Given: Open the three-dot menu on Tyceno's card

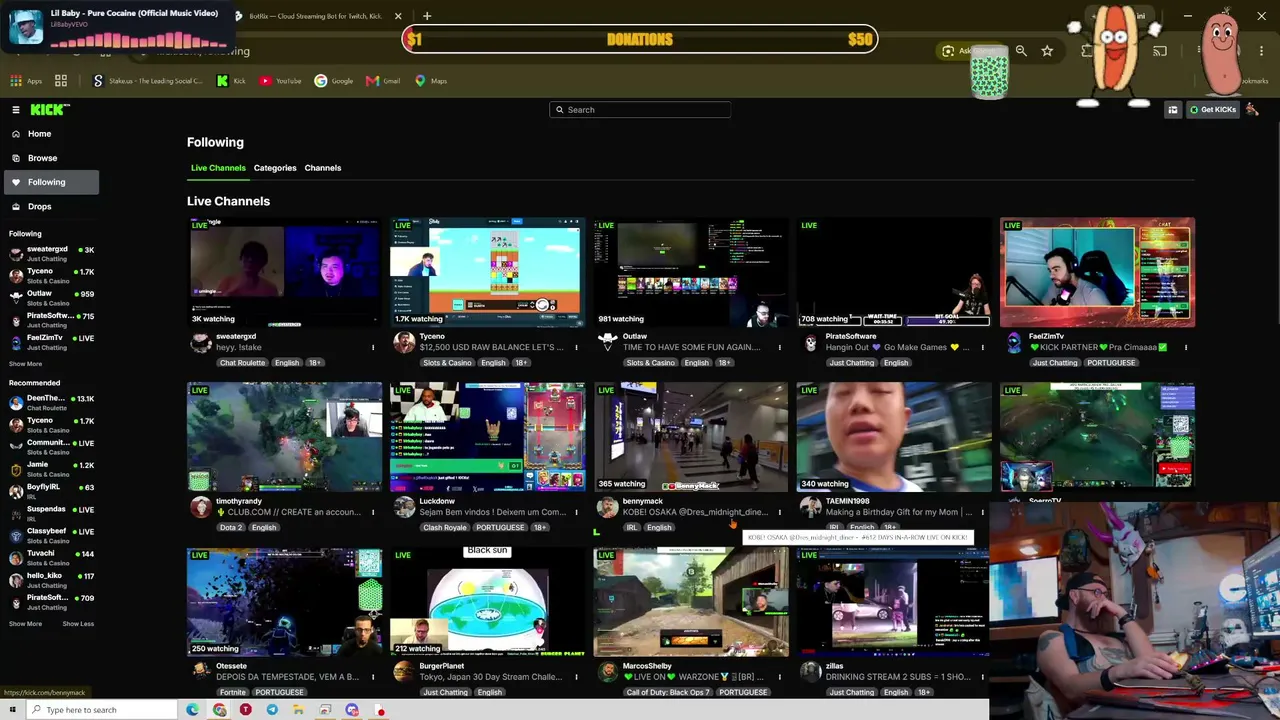Looking at the screenshot, I should tap(576, 348).
